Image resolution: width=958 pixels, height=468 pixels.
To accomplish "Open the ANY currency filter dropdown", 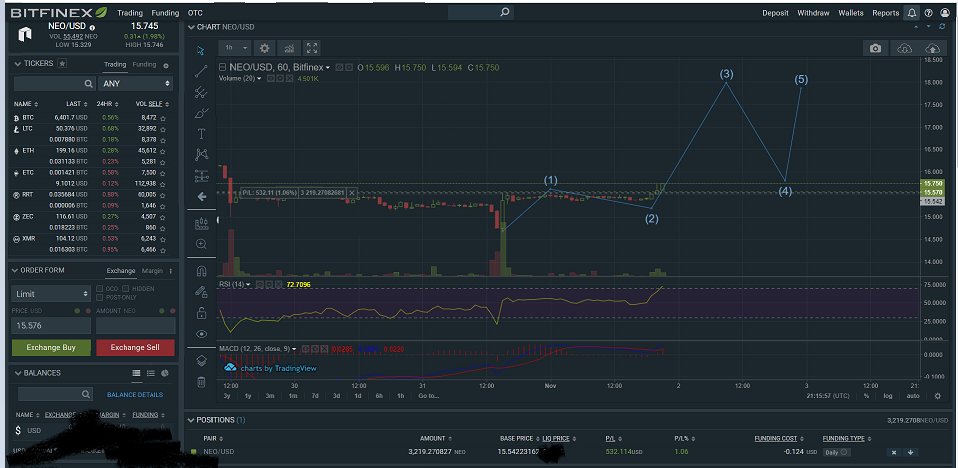I will coord(135,83).
